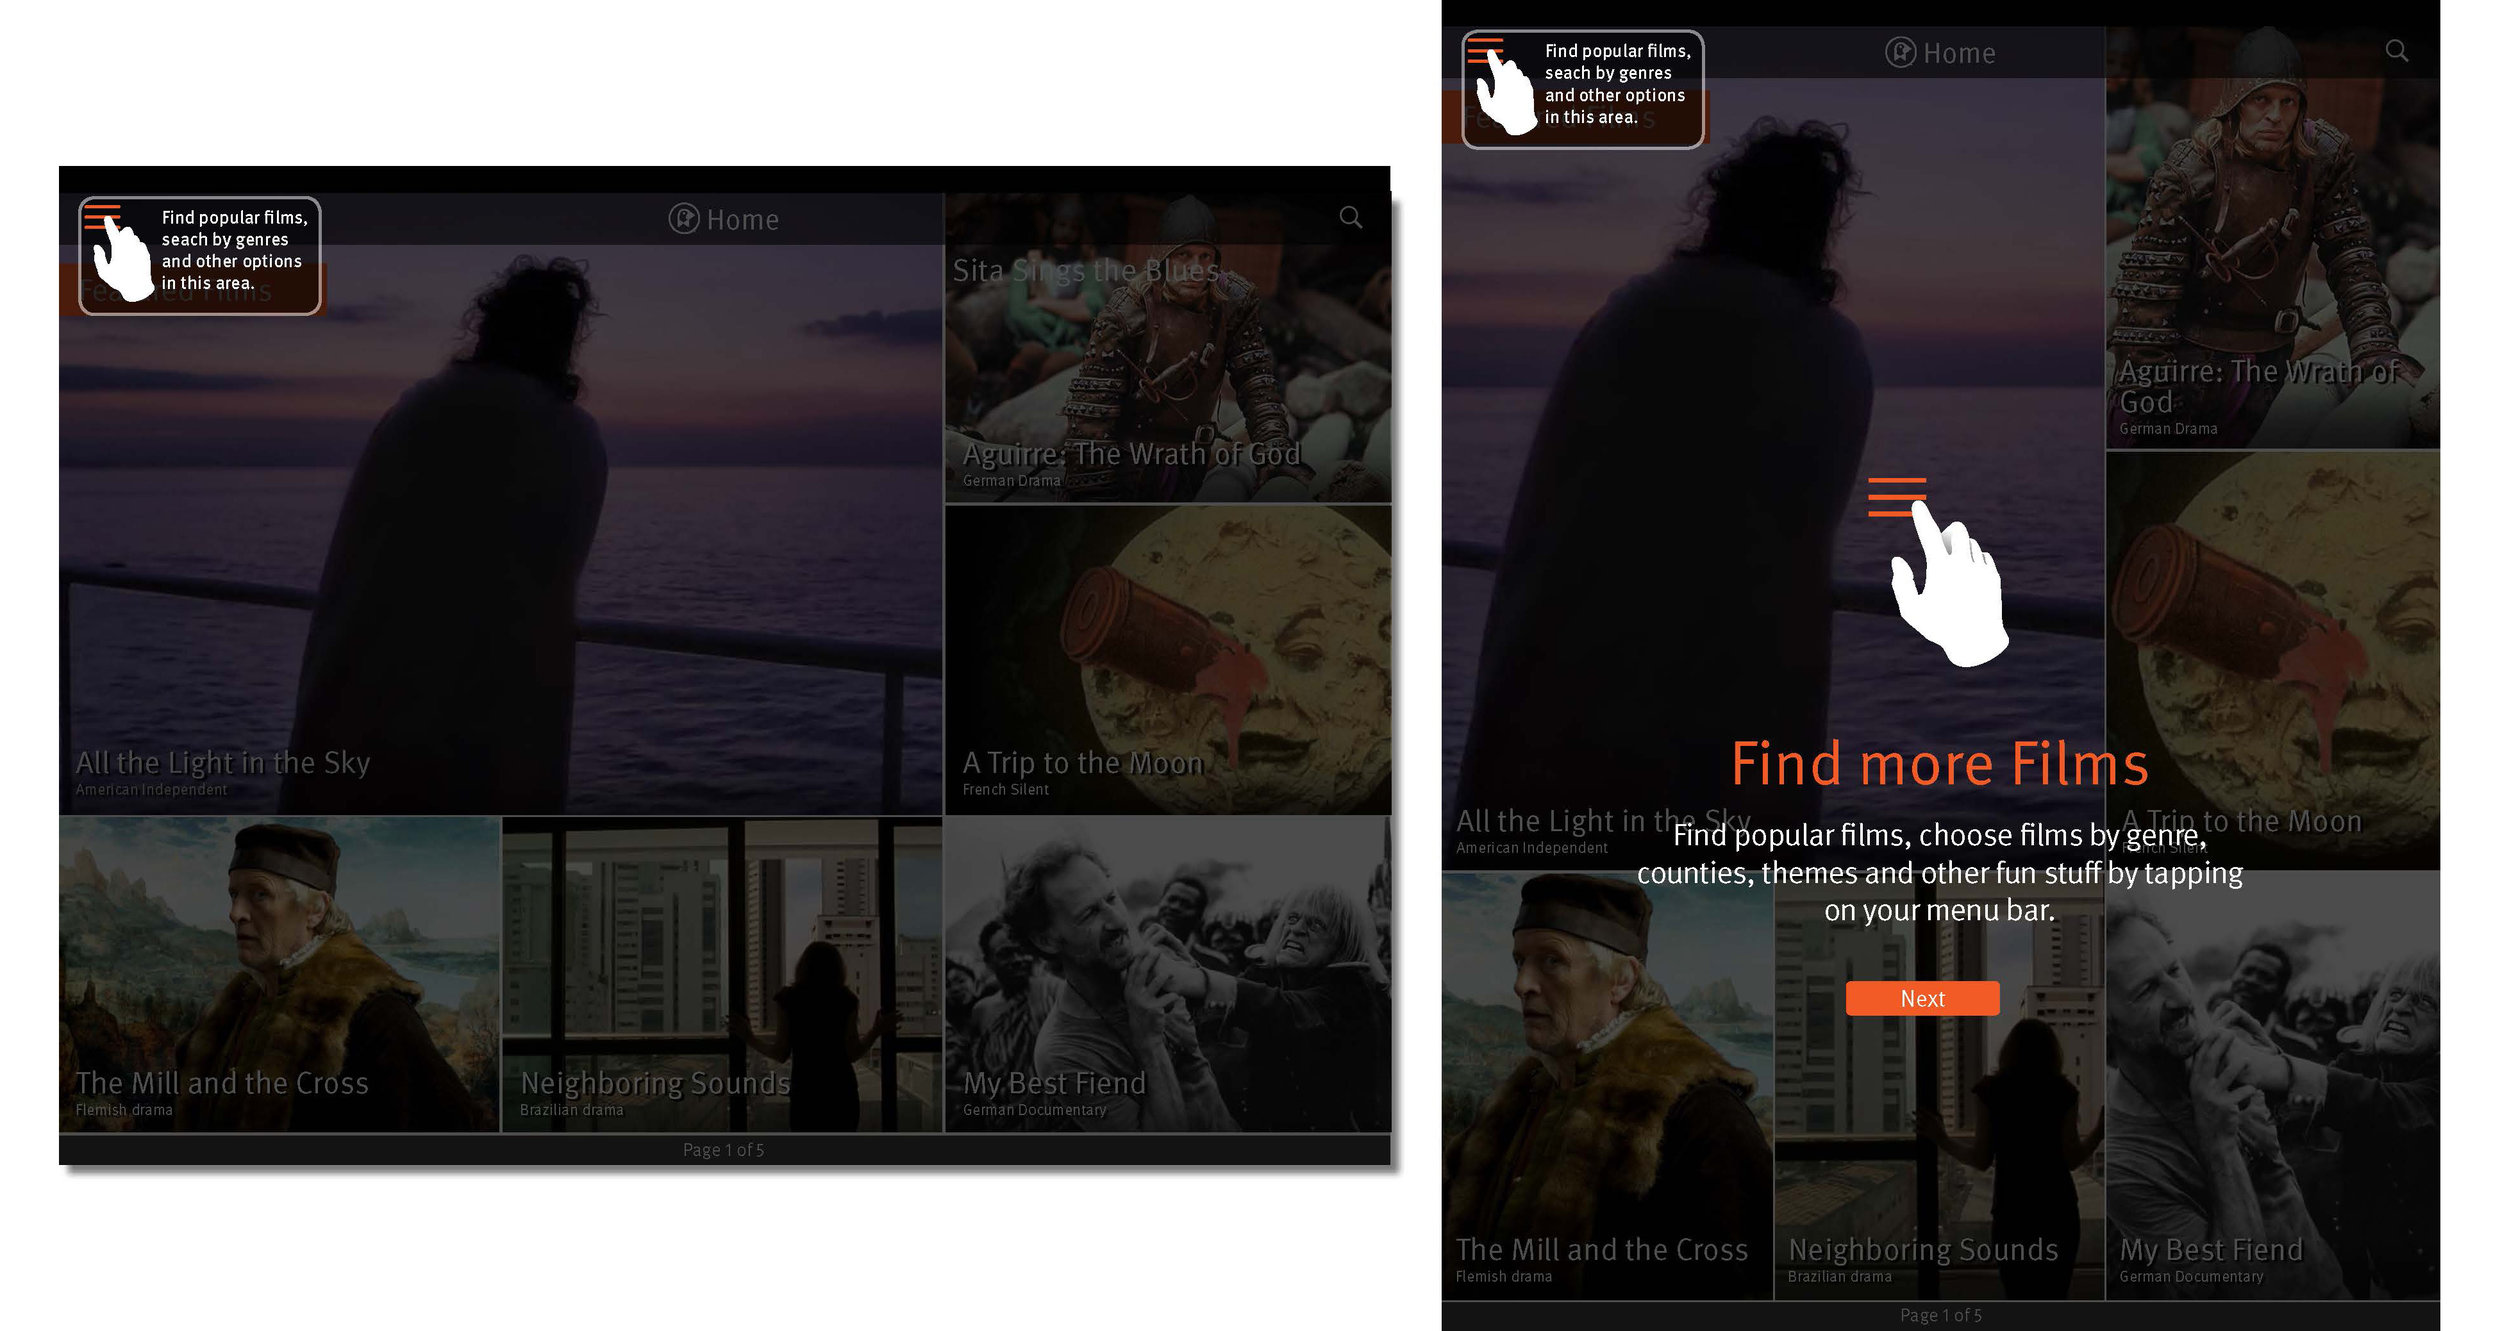Tap search icon in portrait mockup
Viewport: 2500px width, 1331px height.
pos(2396,50)
